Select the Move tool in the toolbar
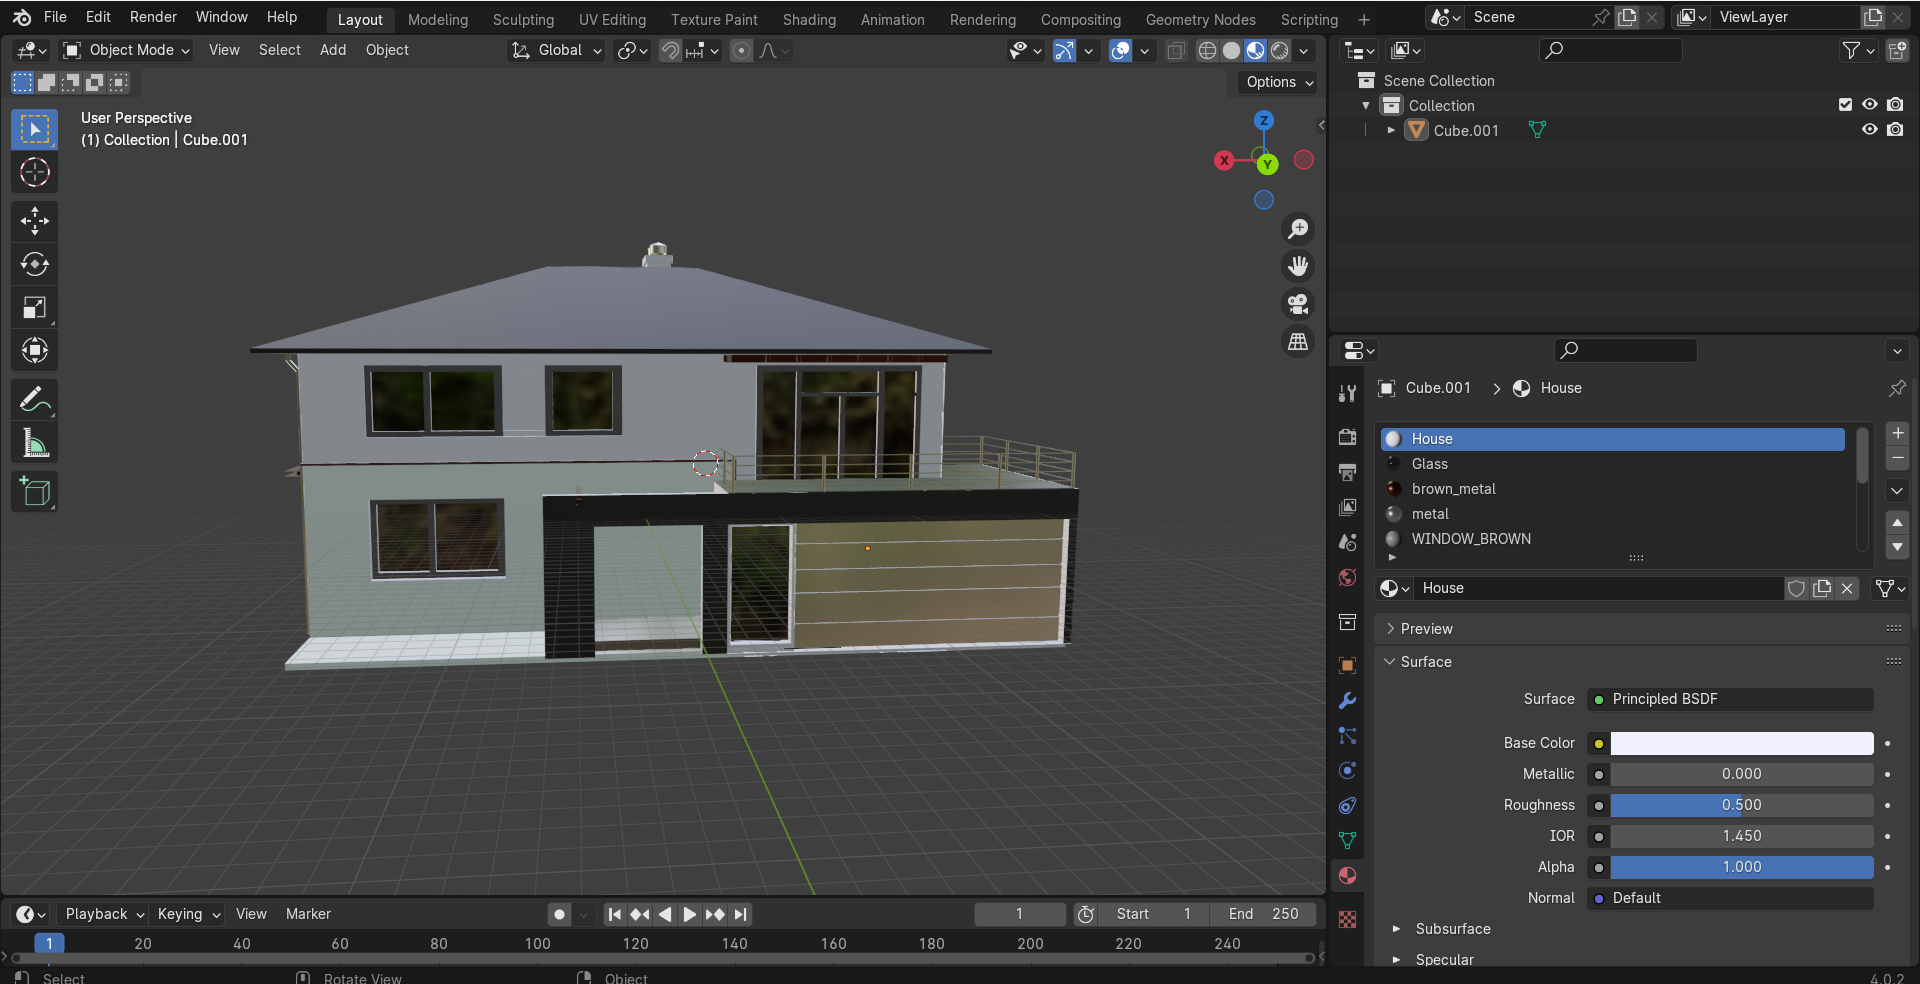This screenshot has height=984, width=1920. click(x=34, y=221)
